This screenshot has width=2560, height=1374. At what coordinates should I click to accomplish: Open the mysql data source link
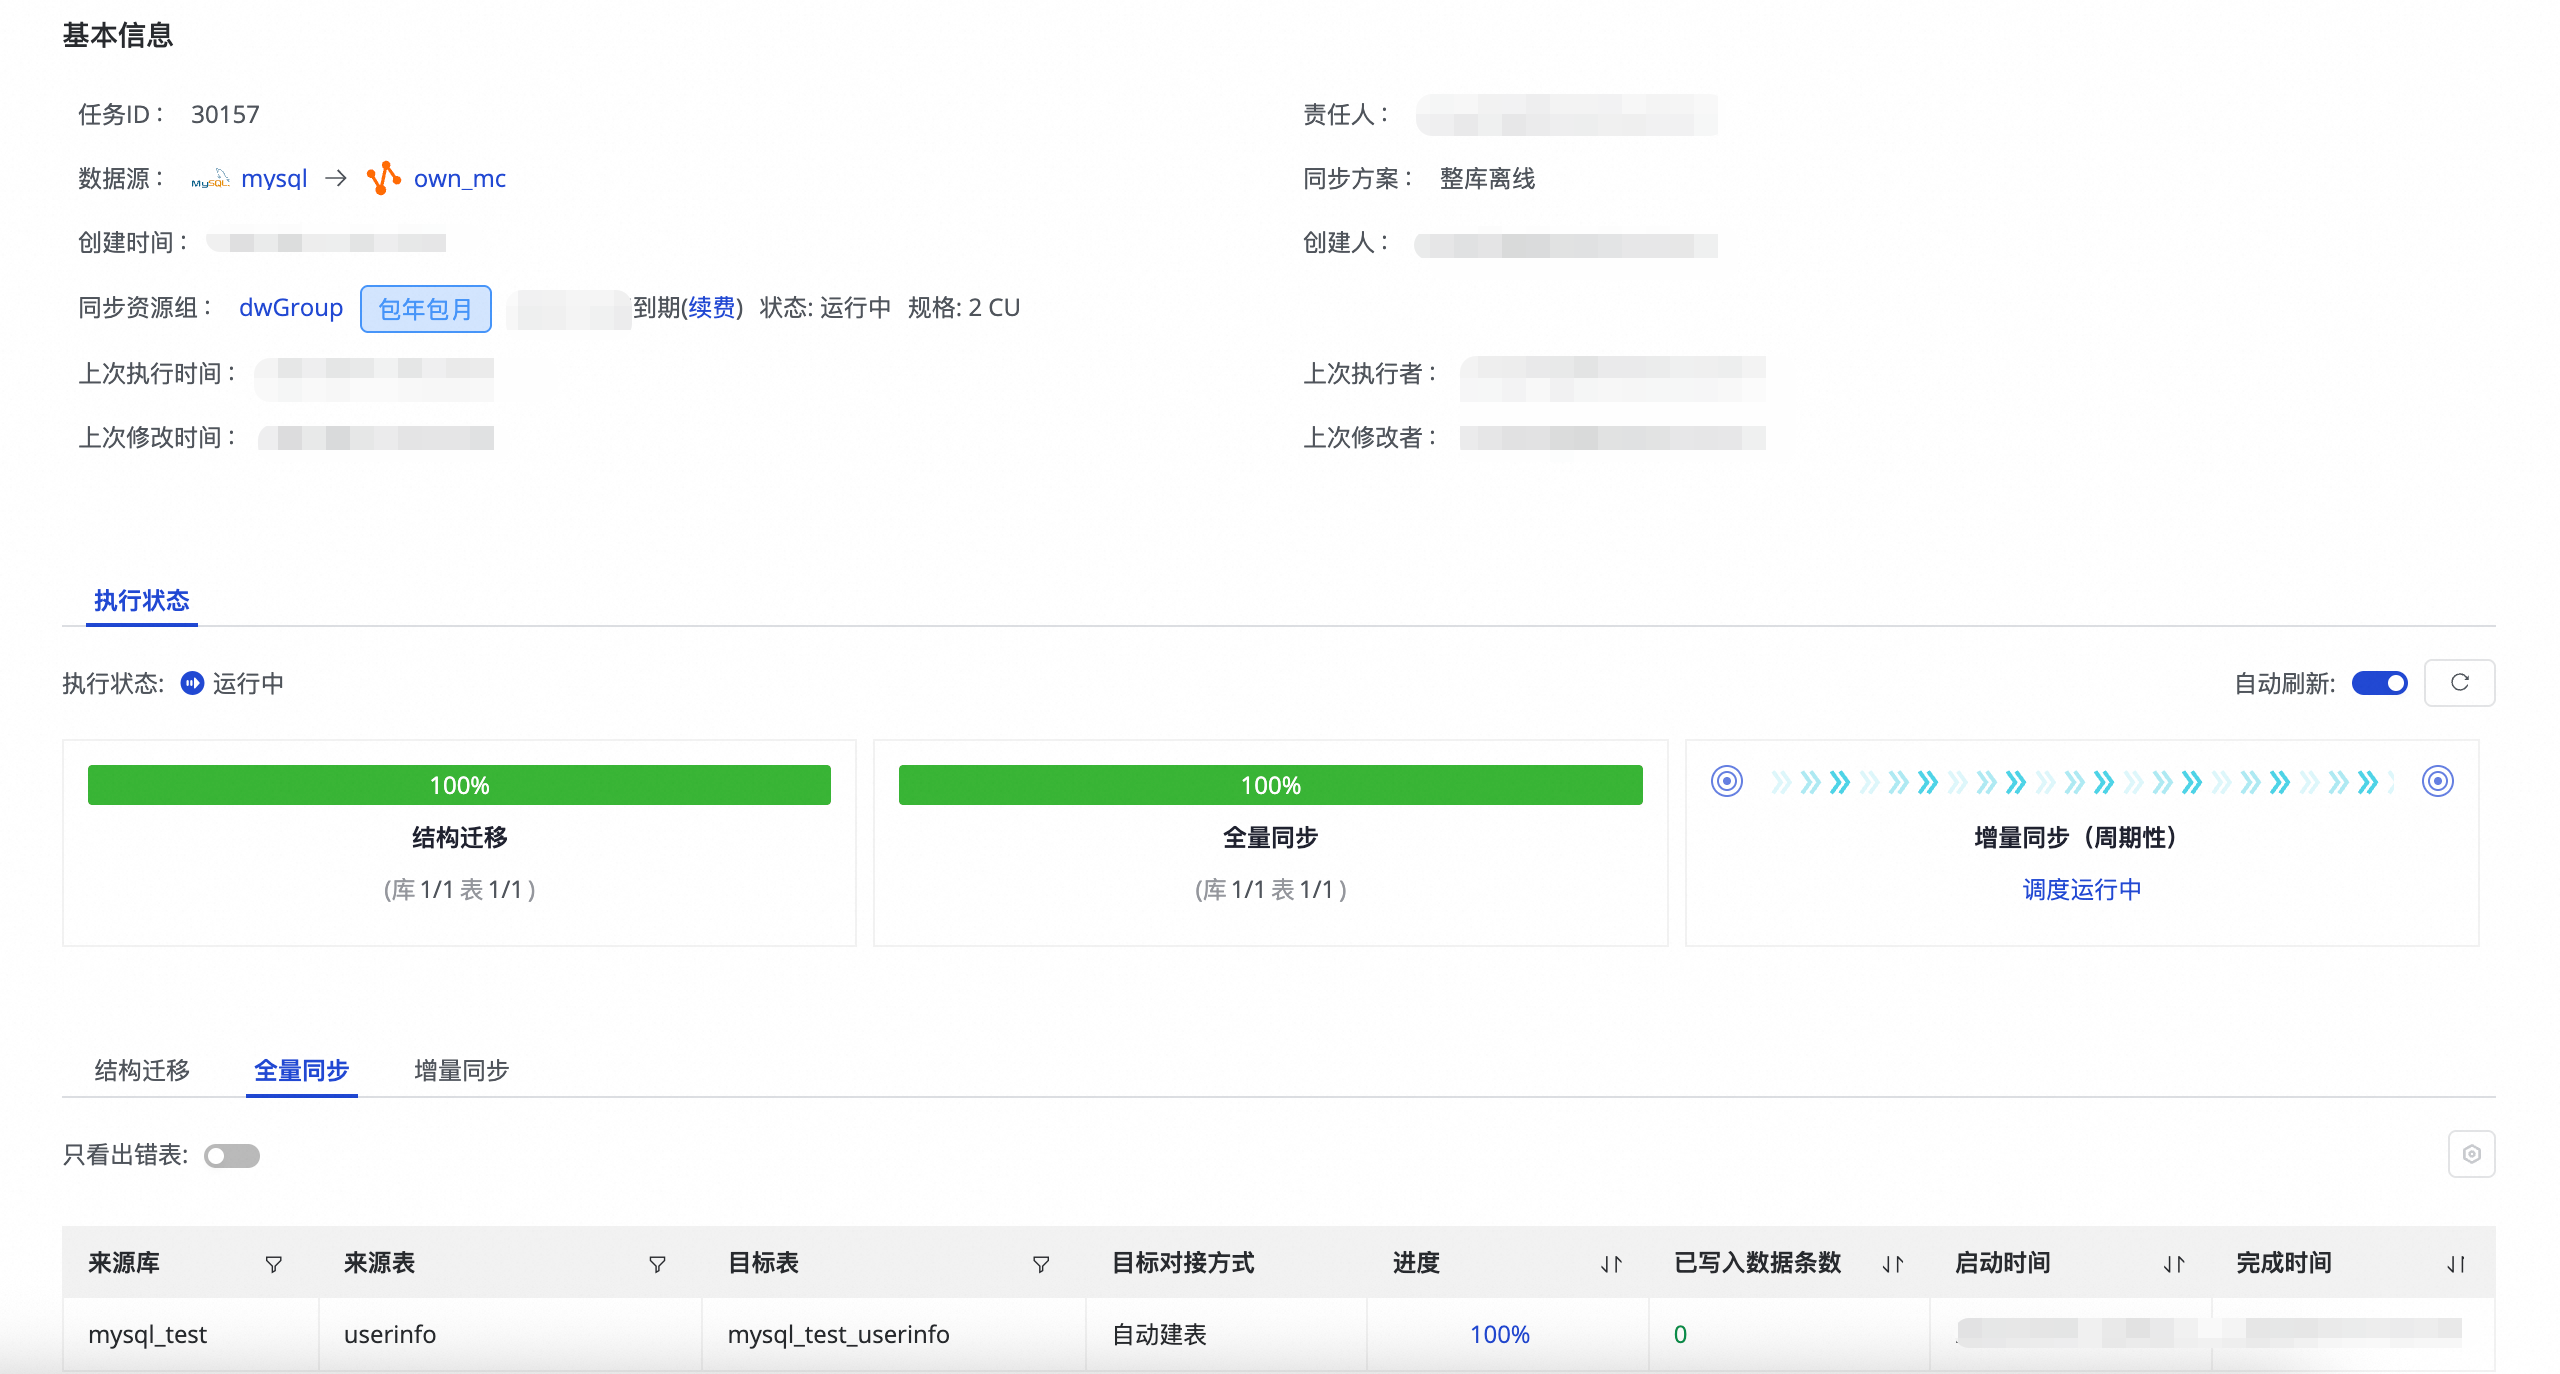click(274, 178)
